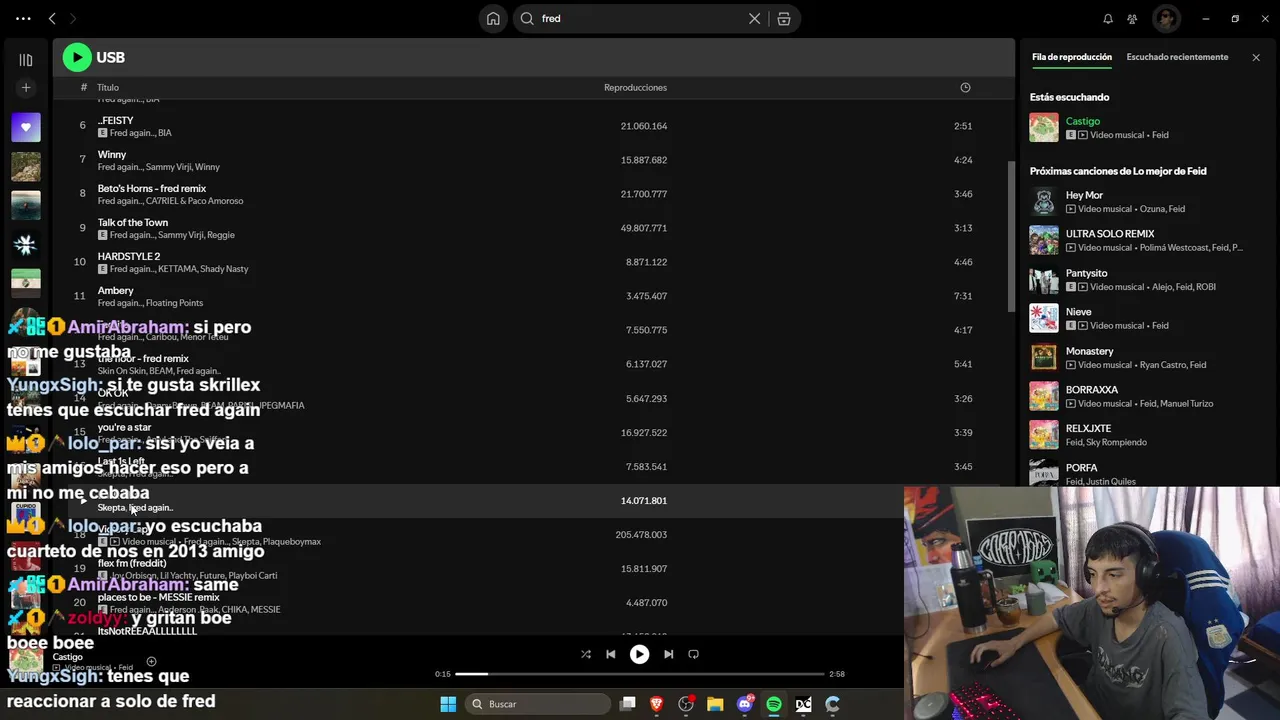The width and height of the screenshot is (1280, 720).
Task: Toggle repeat in the player bar
Action: pos(693,654)
